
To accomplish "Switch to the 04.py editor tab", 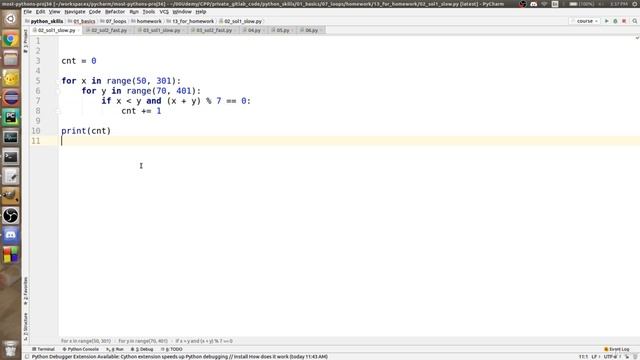I will click(254, 30).
